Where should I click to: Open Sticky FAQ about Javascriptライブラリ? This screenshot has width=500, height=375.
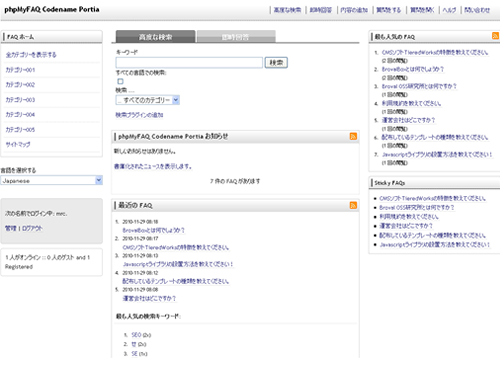[x=435, y=245]
